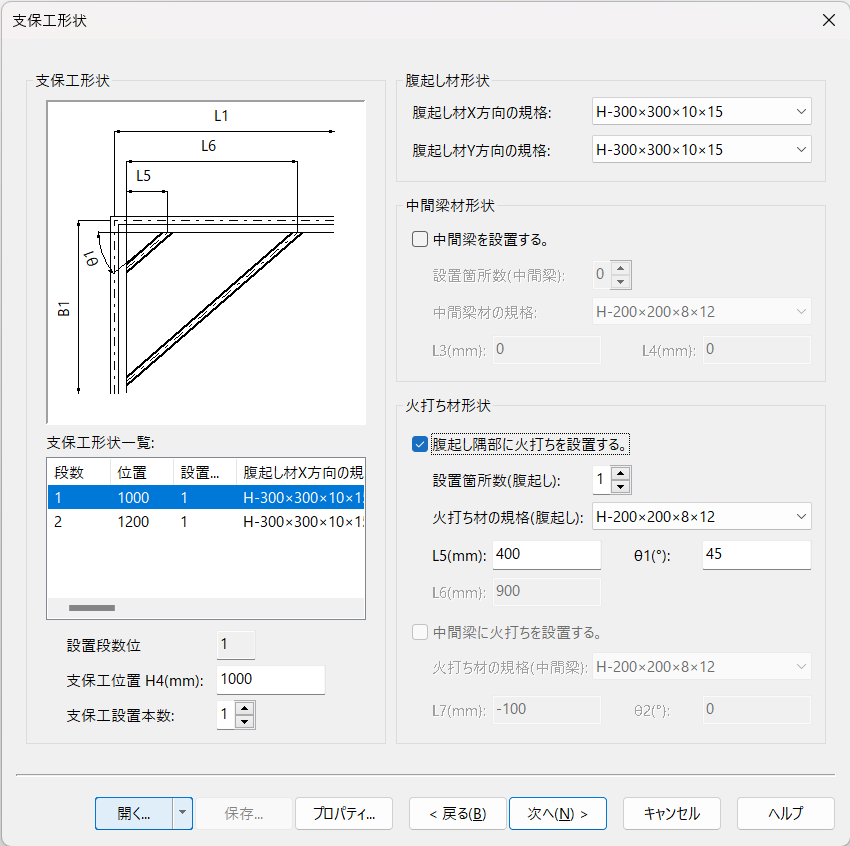Click down arrow of 設置箇所数(中間梁) spinner
The width and height of the screenshot is (850, 846).
coord(621,281)
